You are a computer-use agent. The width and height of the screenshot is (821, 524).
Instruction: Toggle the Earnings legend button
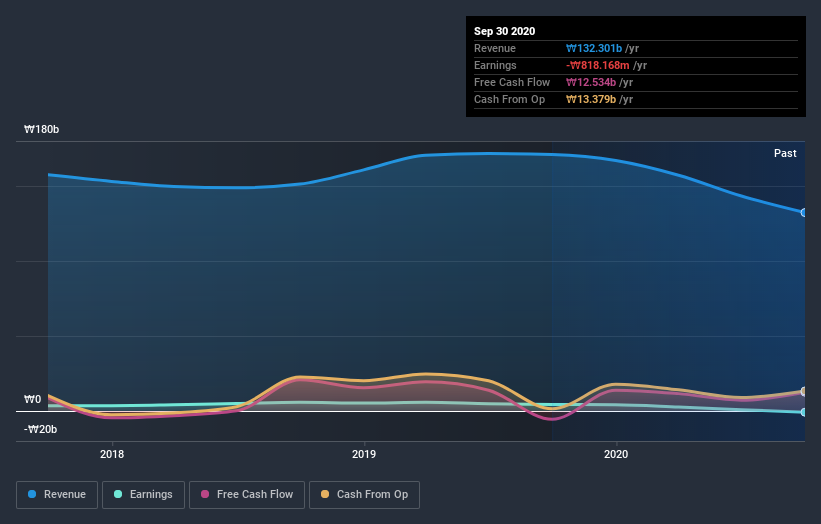click(143, 495)
